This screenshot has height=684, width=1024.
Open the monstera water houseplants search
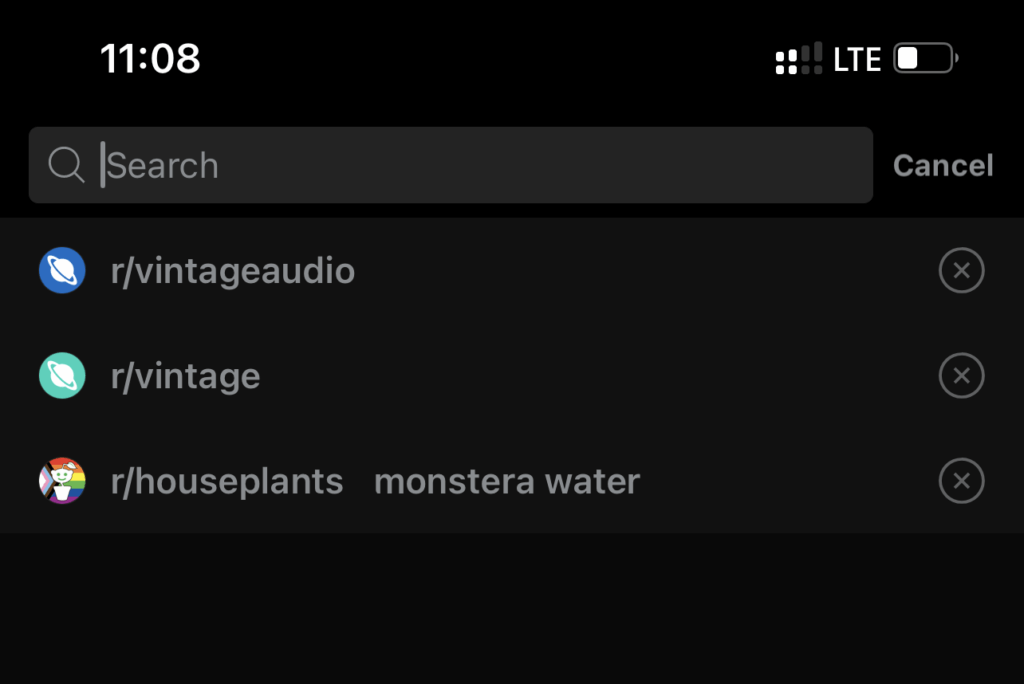[x=506, y=481]
